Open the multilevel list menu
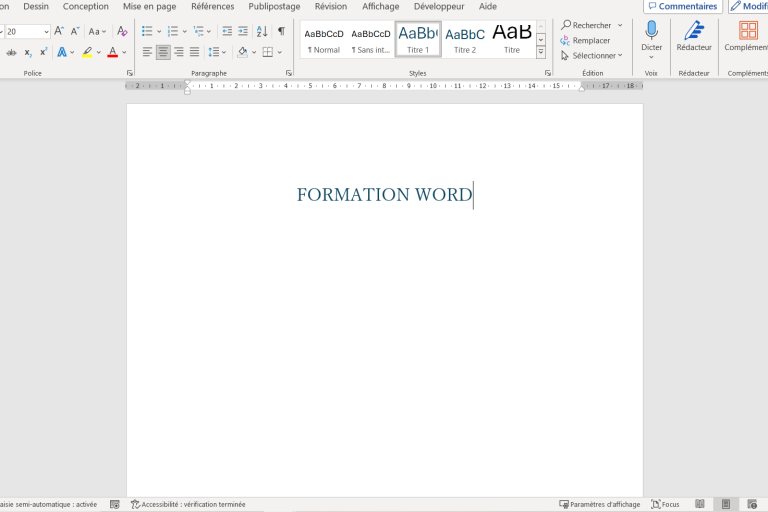Viewport: 768px width, 512px height. pos(202,31)
